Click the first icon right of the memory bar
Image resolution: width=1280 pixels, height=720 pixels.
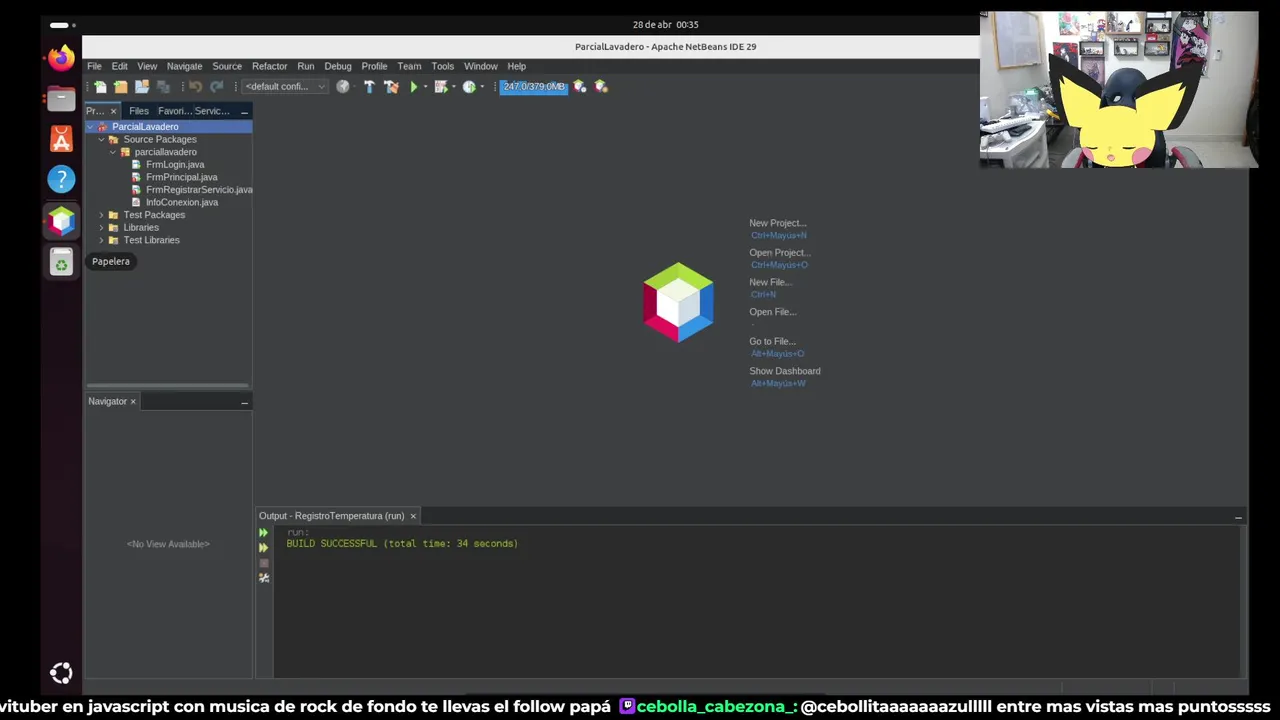click(x=580, y=87)
